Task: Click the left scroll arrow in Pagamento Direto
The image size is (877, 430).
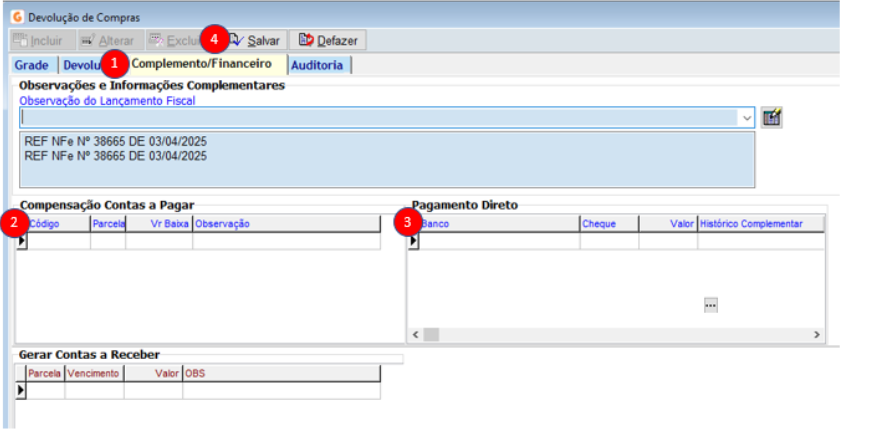Action: pos(416,334)
